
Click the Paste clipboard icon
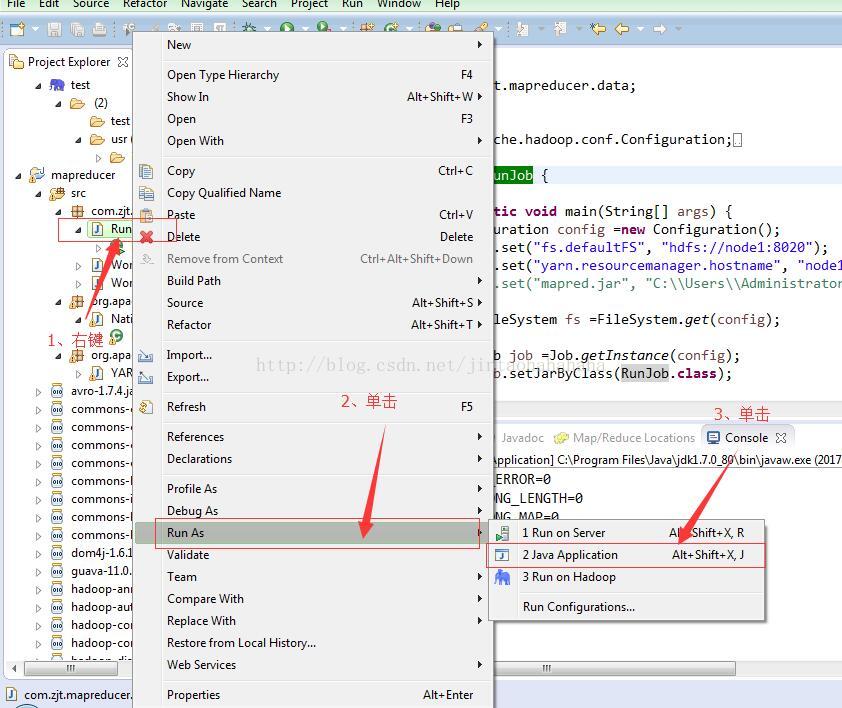coord(147,215)
